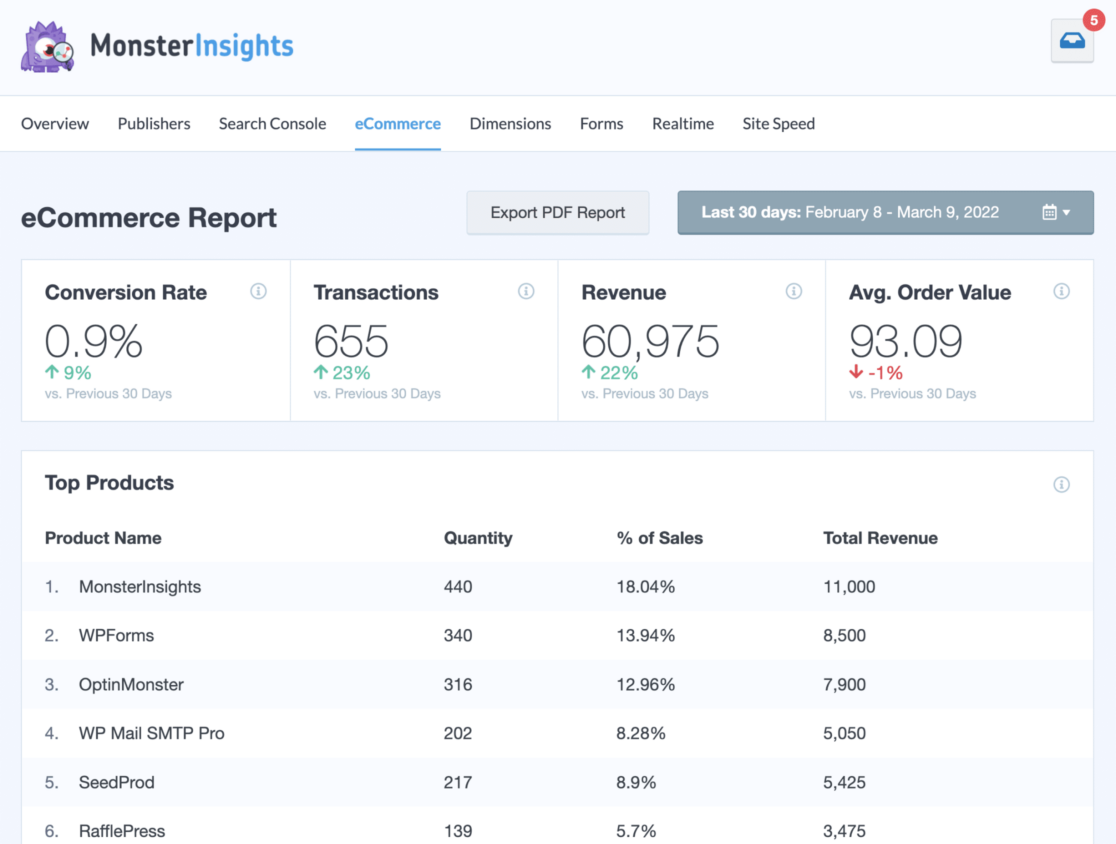Image resolution: width=1116 pixels, height=844 pixels.
Task: Click the Conversion Rate info icon
Action: coord(258,291)
